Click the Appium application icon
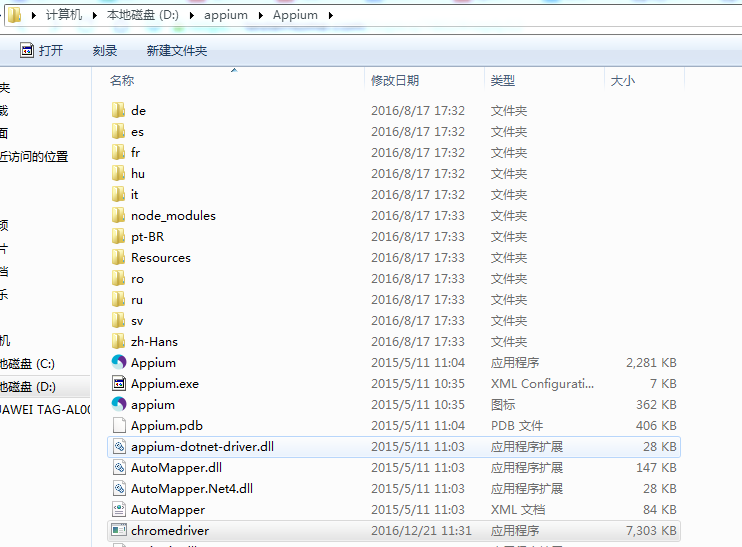Viewport: 742px width, 547px height. pos(119,362)
